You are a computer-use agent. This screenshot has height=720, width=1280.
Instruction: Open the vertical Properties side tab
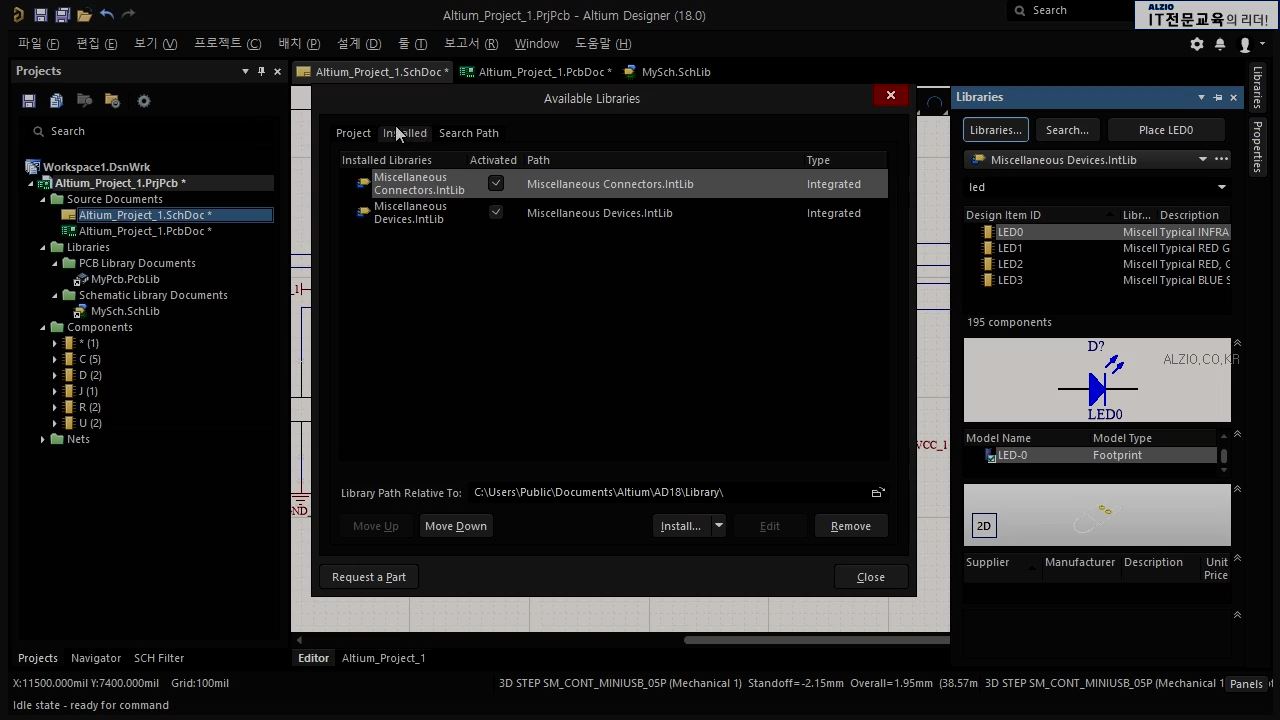(1258, 146)
